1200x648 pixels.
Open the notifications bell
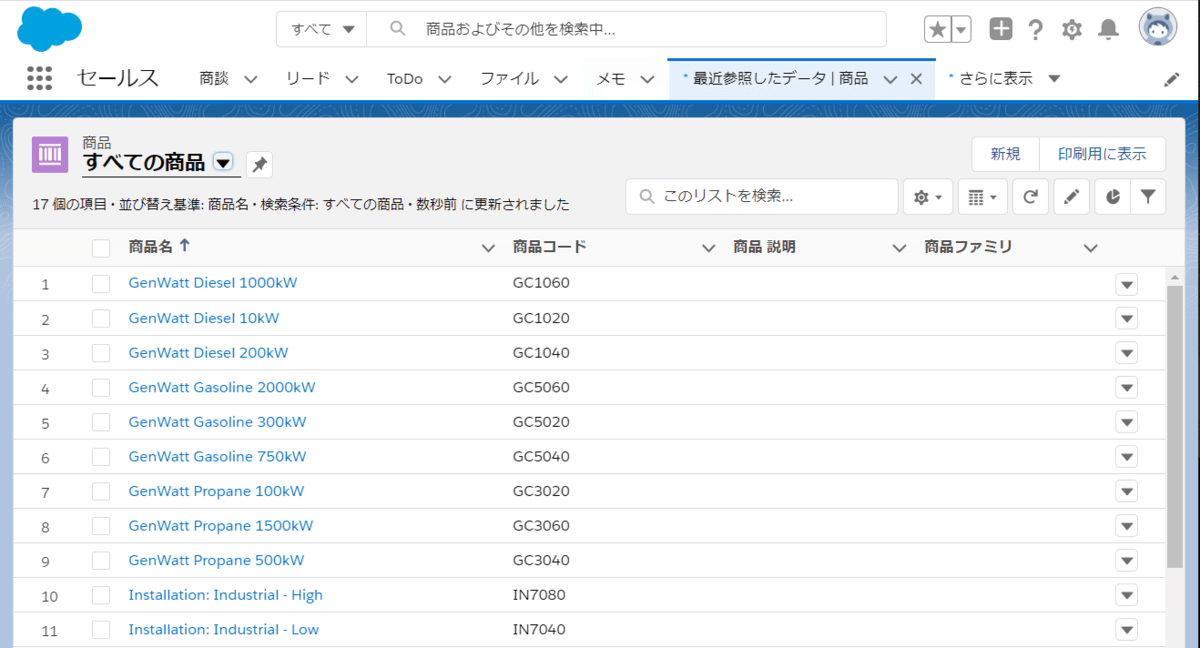coord(1108,29)
